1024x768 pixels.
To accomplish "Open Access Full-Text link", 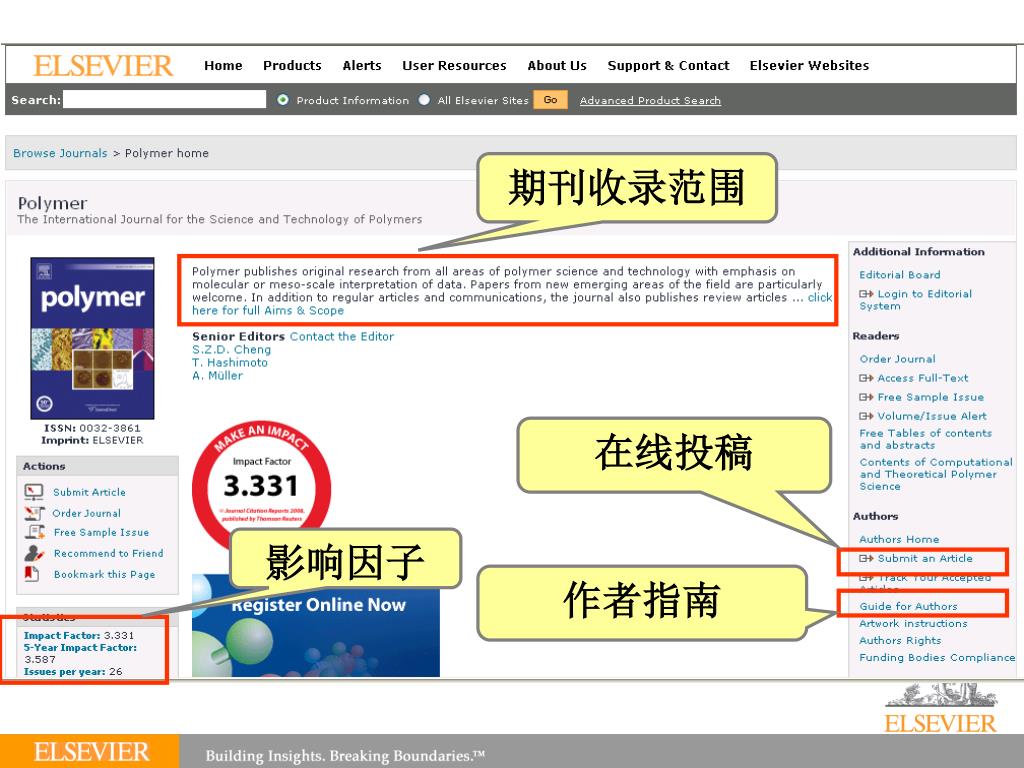I will 923,378.
